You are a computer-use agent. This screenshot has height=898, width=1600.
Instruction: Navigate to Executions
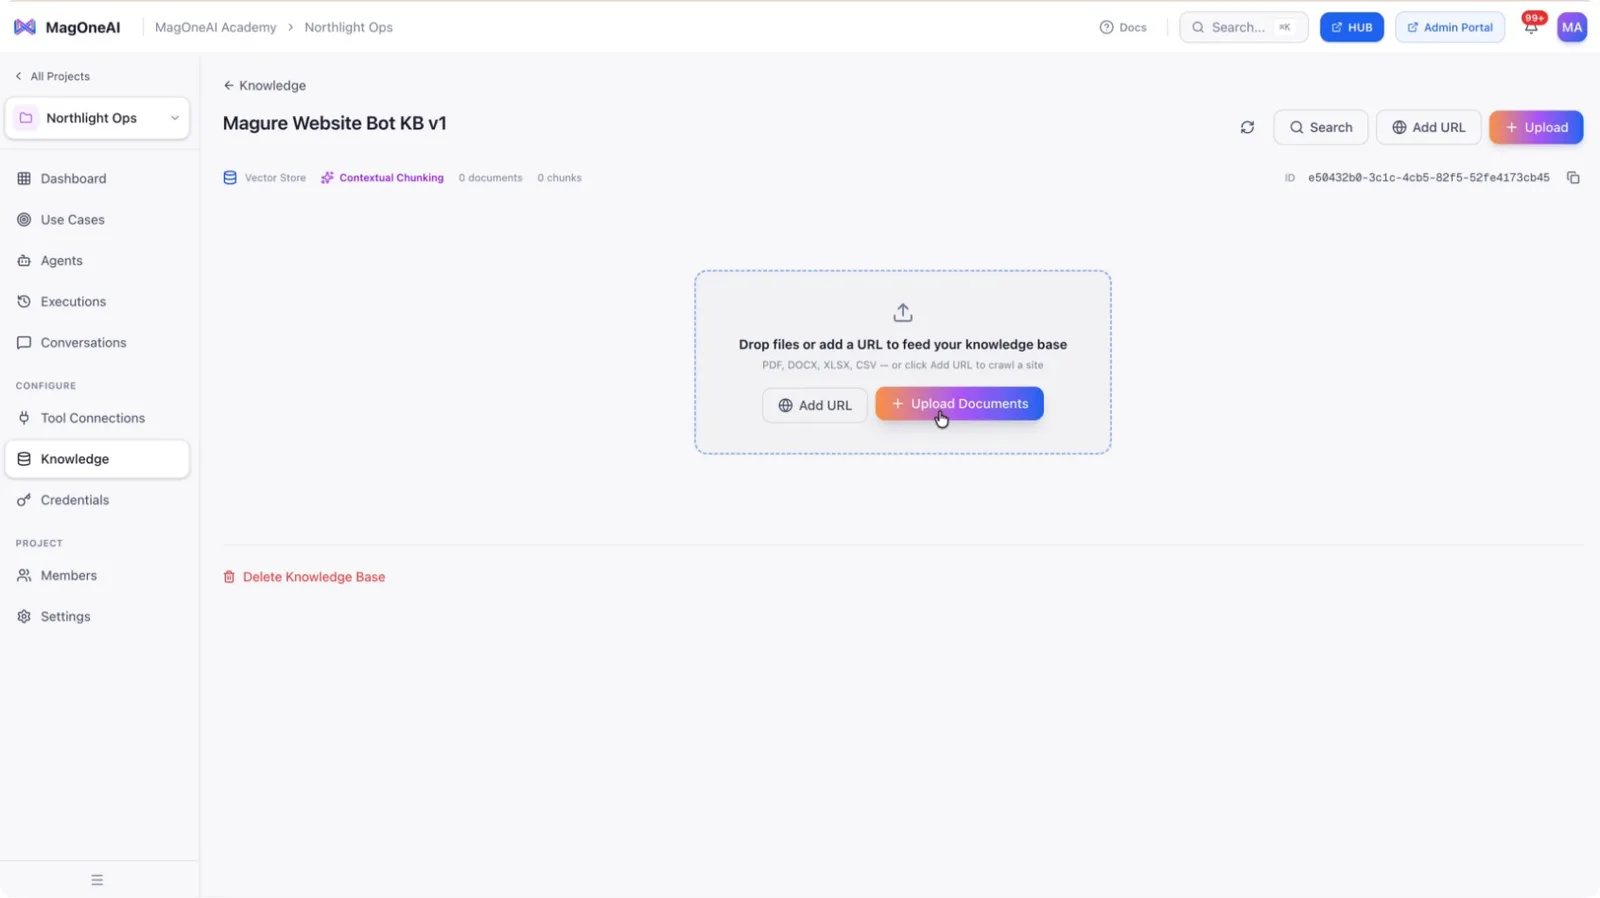[97, 302]
